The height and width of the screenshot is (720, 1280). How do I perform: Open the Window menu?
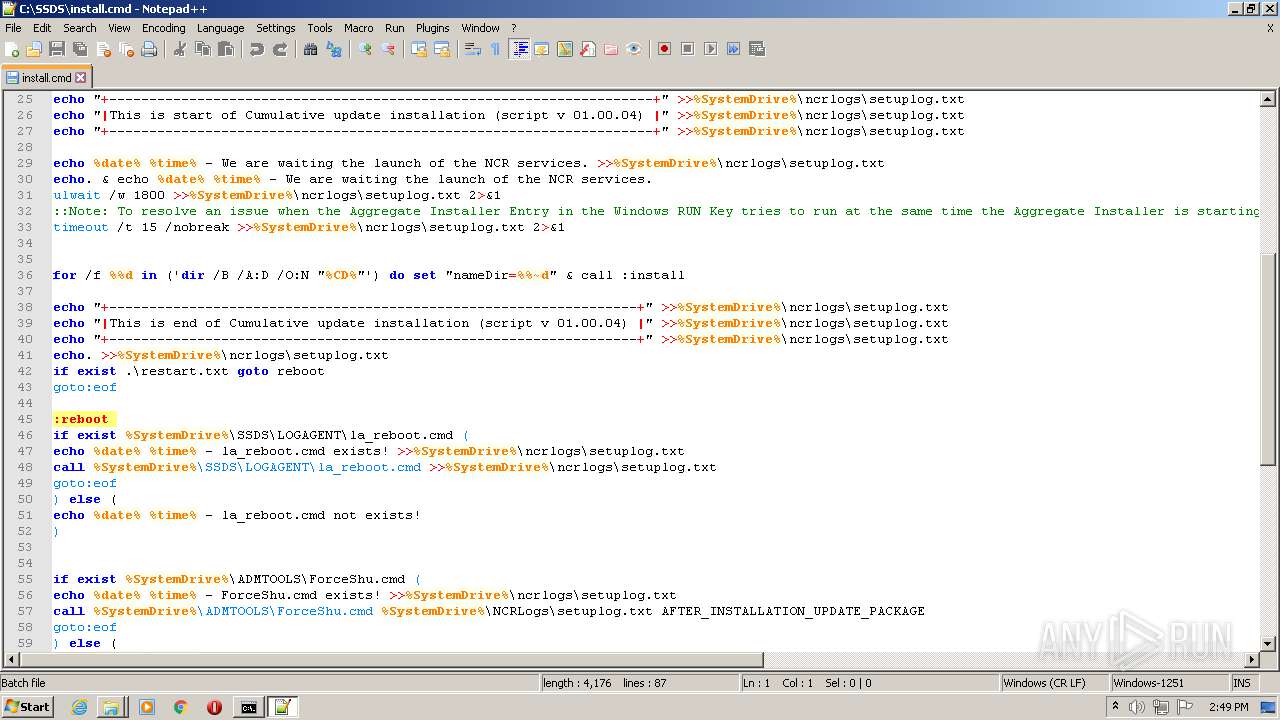click(x=480, y=28)
